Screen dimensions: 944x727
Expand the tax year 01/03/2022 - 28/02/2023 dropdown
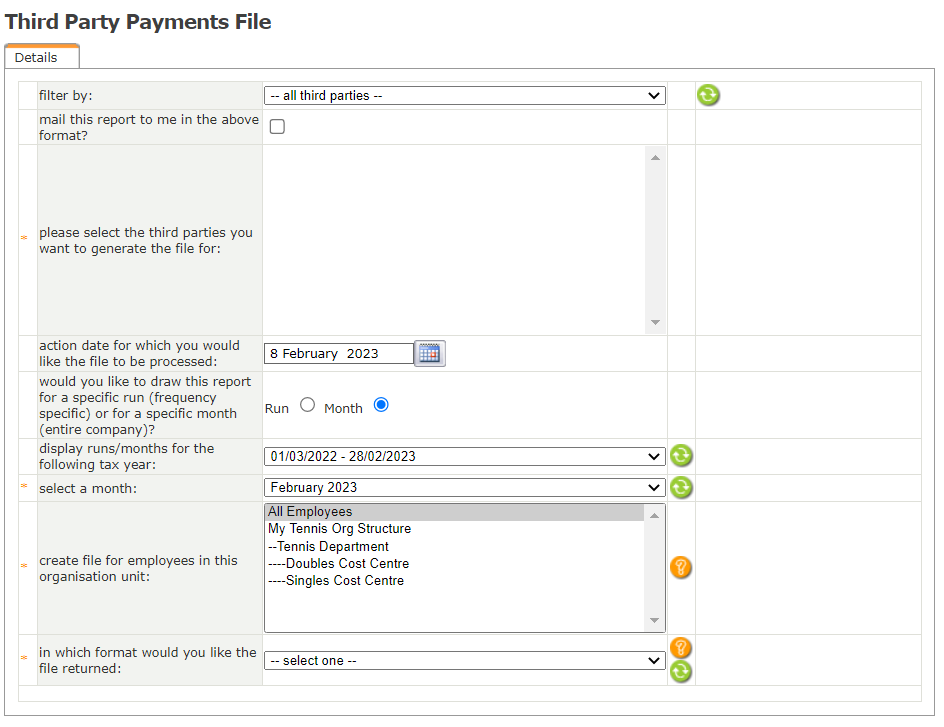464,456
